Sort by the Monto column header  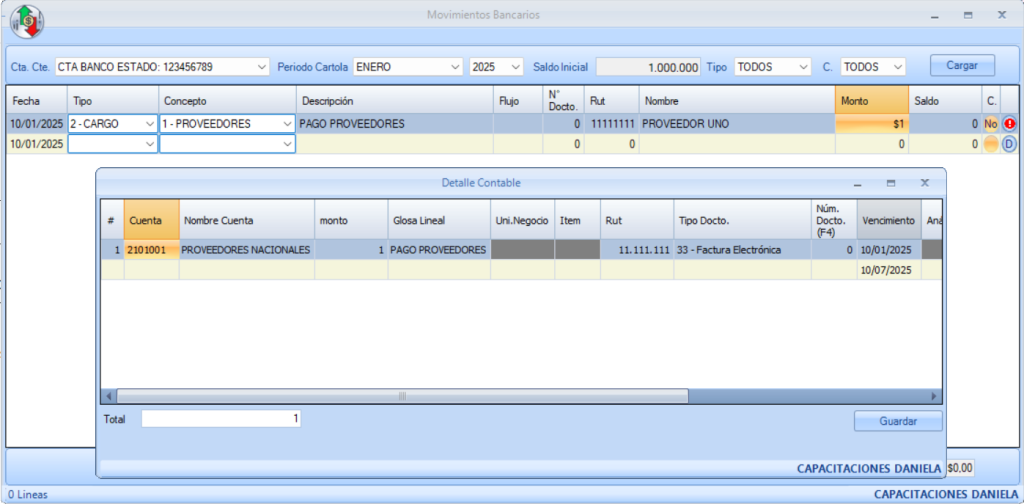pyautogui.click(x=871, y=101)
